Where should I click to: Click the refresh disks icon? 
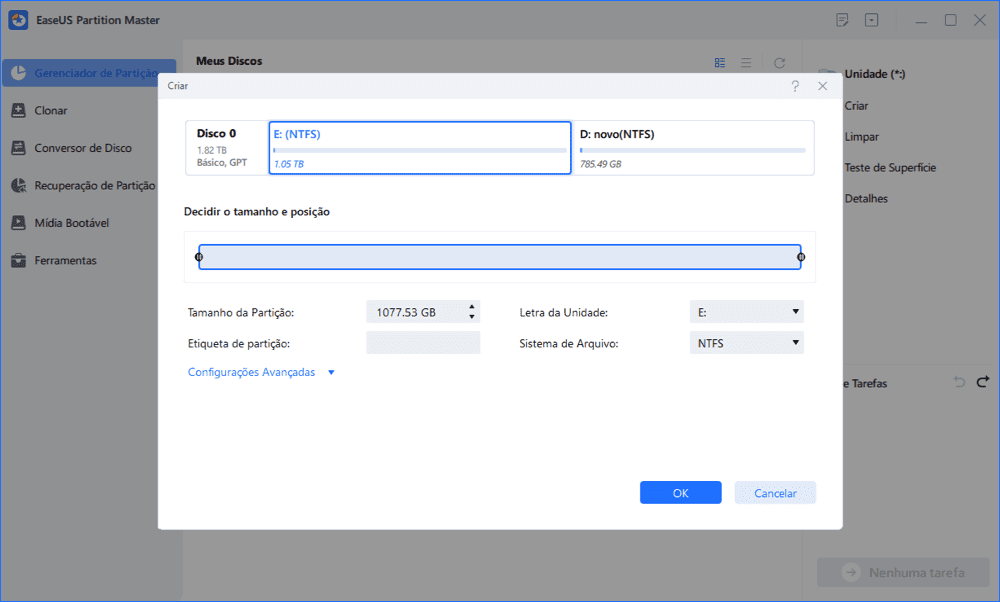779,62
